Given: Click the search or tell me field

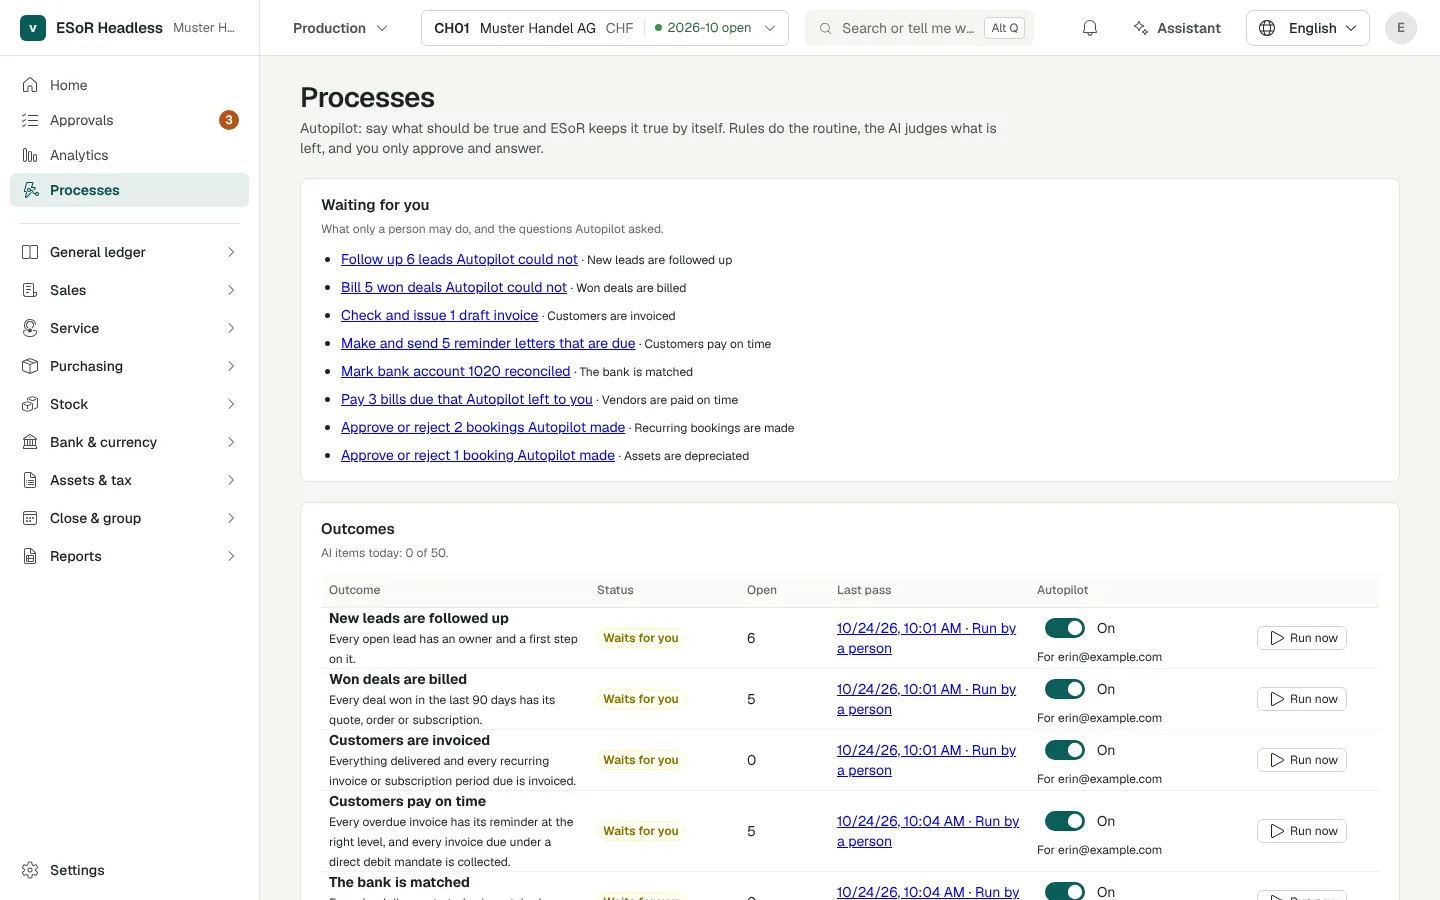Looking at the screenshot, I should pyautogui.click(x=919, y=28).
